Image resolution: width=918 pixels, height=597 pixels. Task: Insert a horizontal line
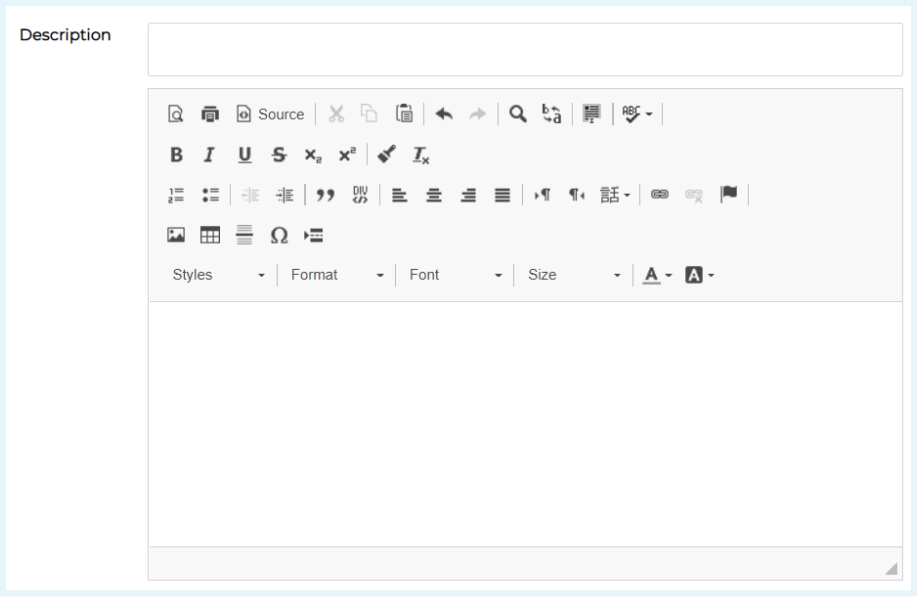click(x=244, y=235)
